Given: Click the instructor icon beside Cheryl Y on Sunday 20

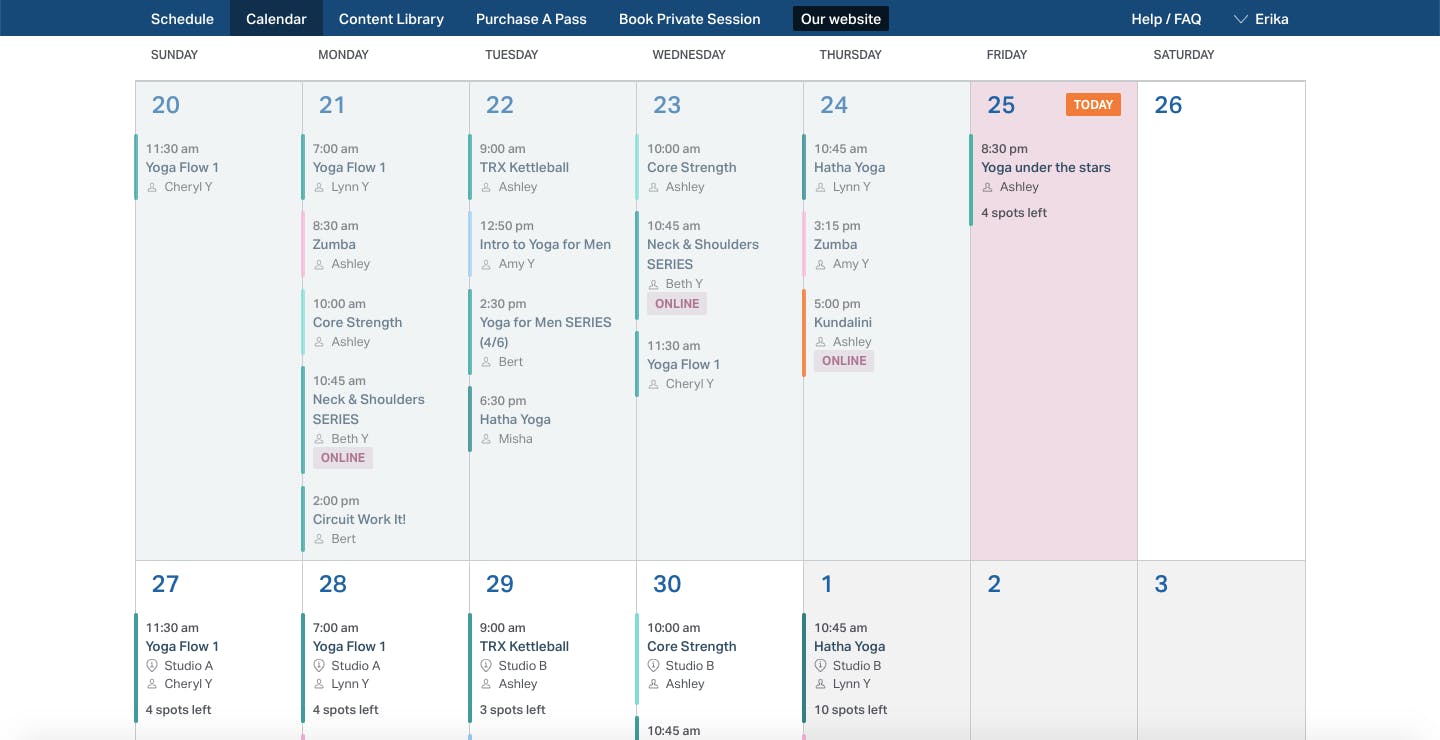Looking at the screenshot, I should (x=153, y=187).
